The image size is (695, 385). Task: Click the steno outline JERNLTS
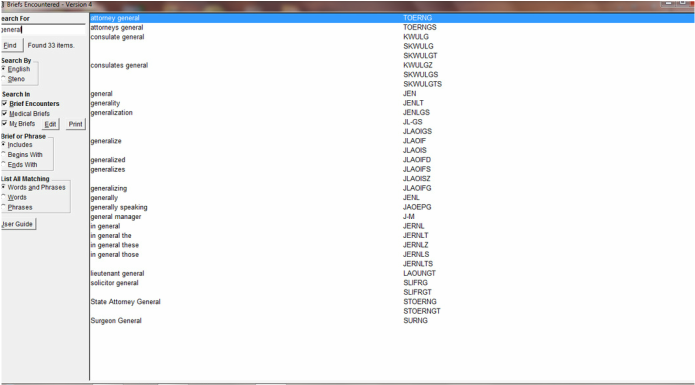pos(418,264)
